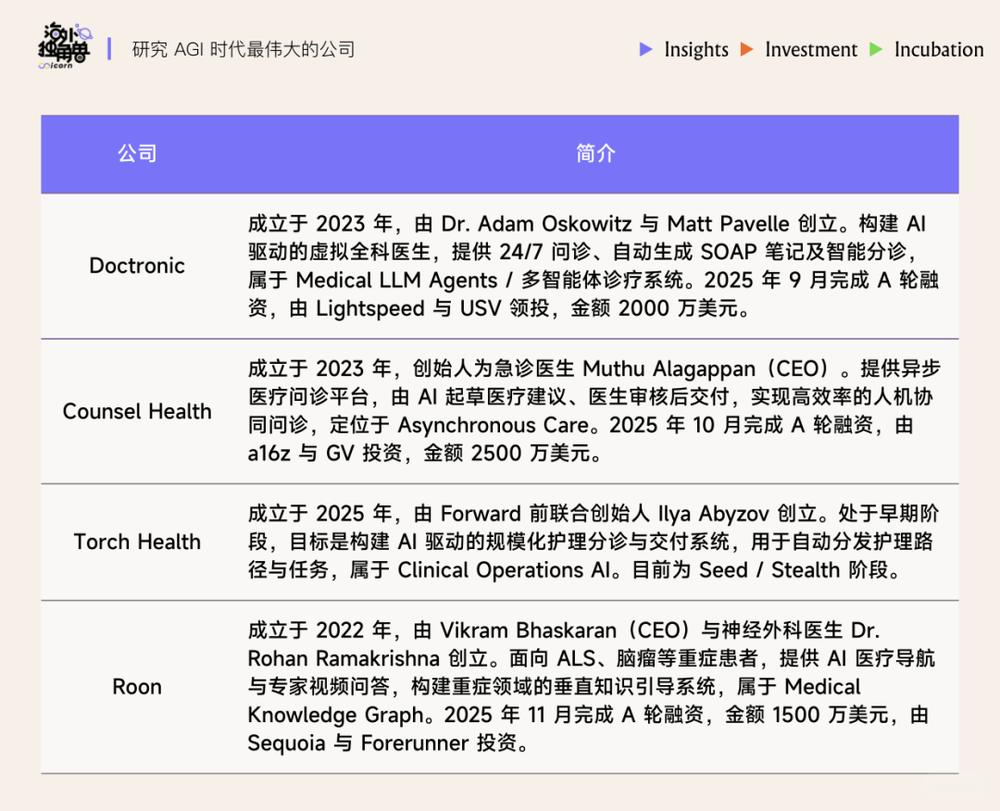1000x811 pixels.
Task: Click the purple table header bar
Action: point(500,154)
